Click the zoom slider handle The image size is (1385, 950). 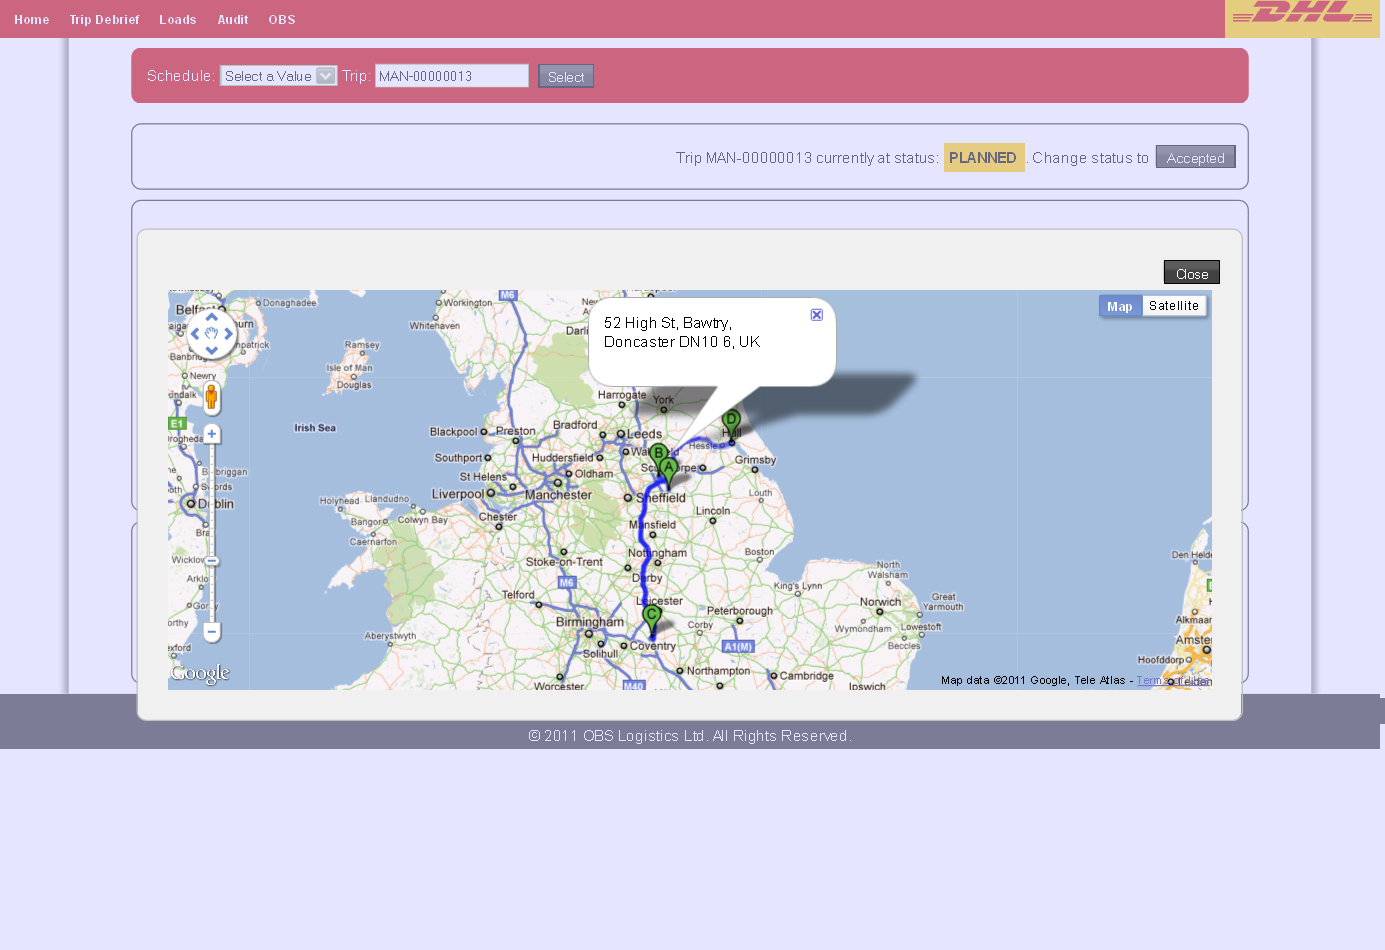(x=212, y=561)
